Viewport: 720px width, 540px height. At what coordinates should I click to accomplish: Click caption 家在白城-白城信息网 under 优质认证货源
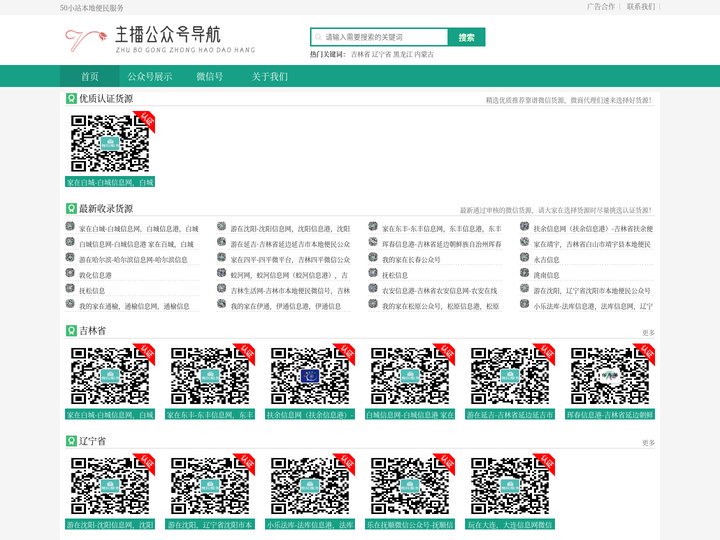pos(110,182)
